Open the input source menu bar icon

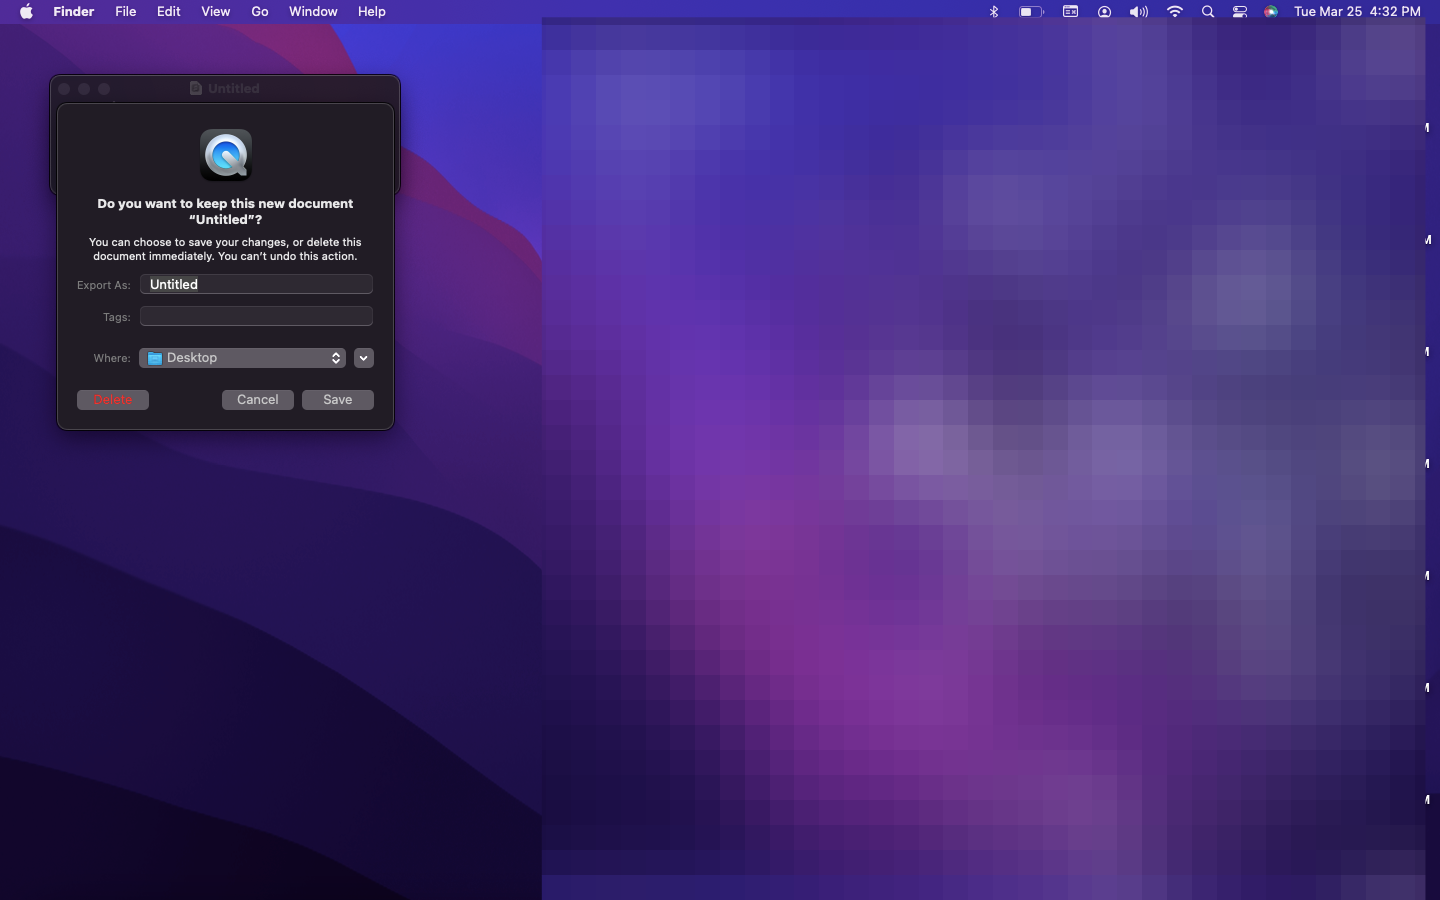coord(1070,12)
